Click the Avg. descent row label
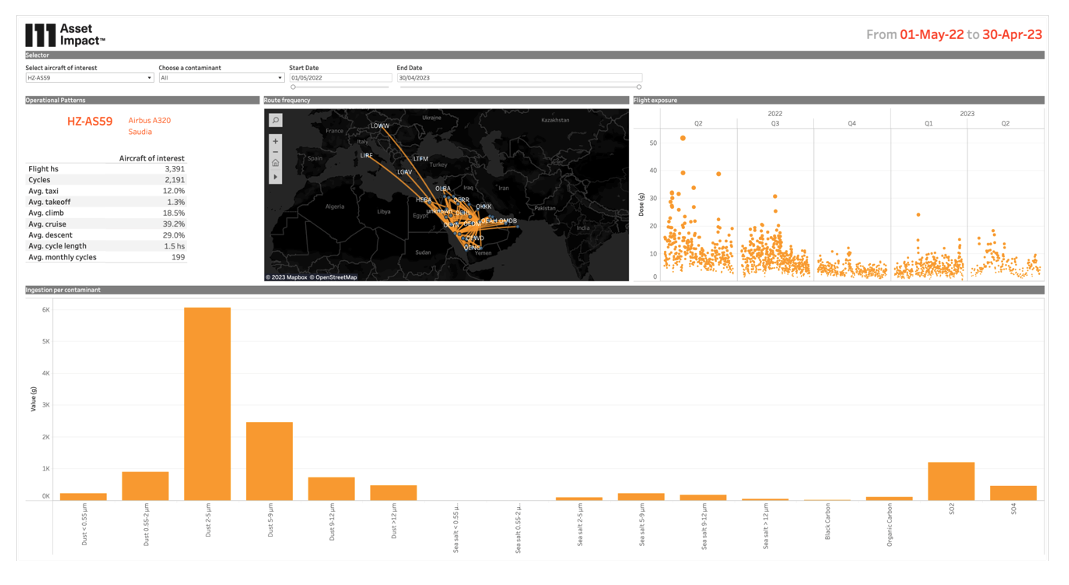The width and height of the screenshot is (1069, 585). (50, 235)
